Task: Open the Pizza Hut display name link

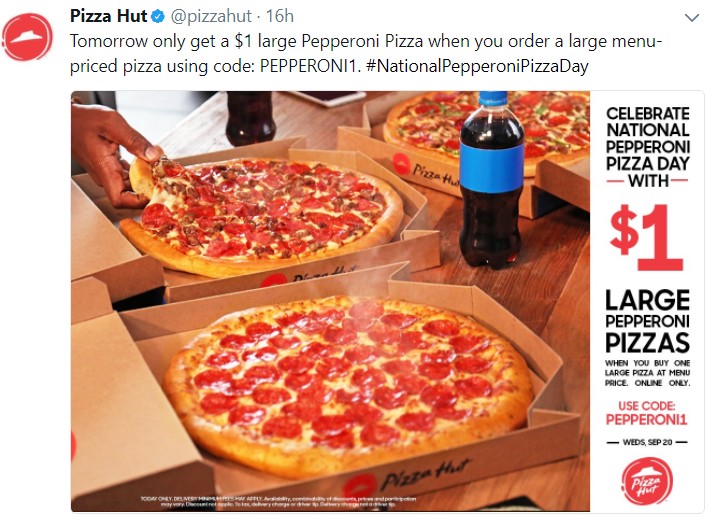Action: 108,16
